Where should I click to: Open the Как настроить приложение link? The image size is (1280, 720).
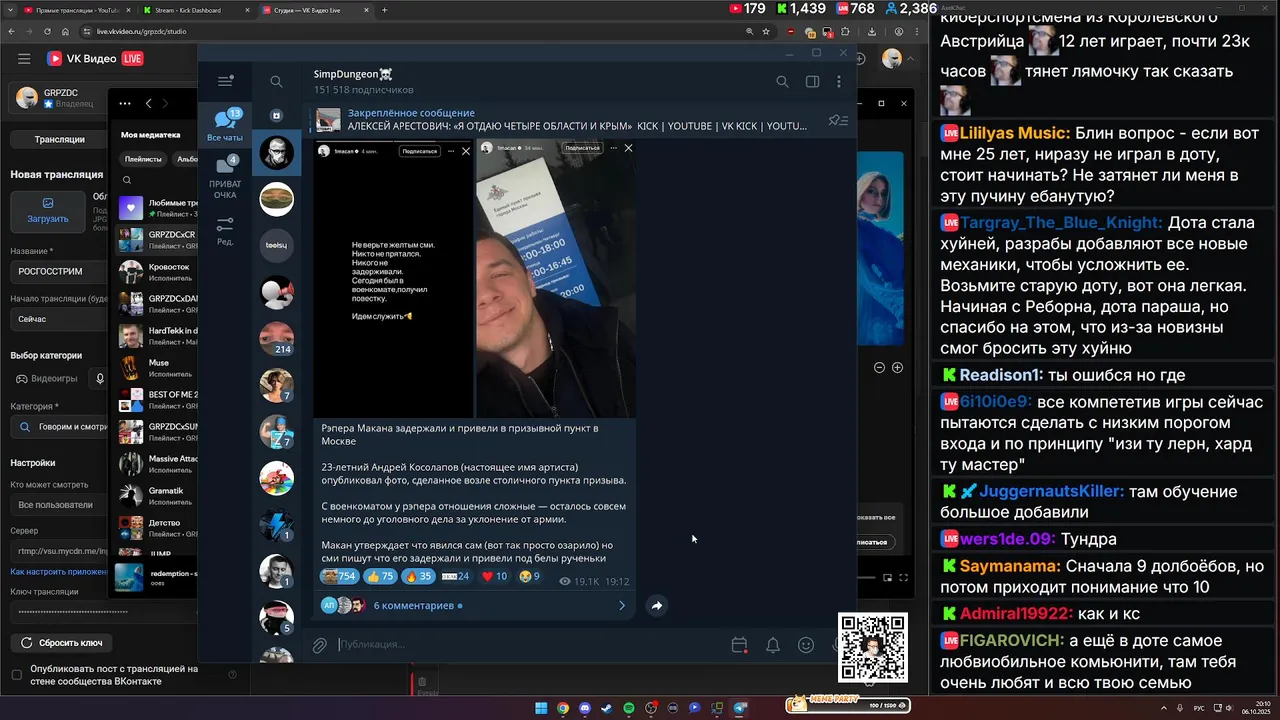coord(59,572)
